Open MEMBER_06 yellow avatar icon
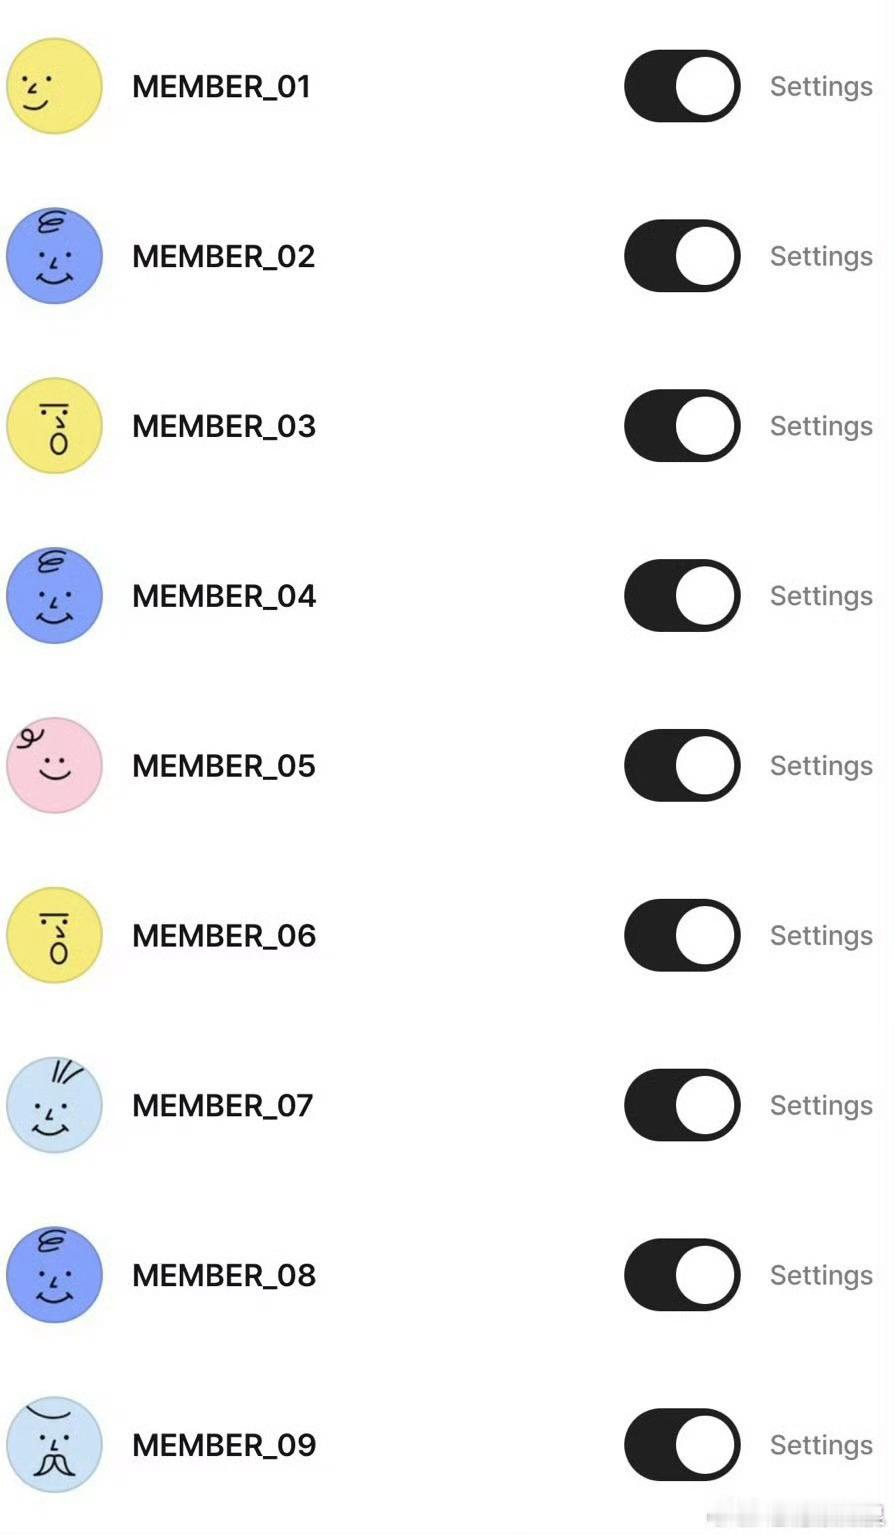Image resolution: width=894 pixels, height=1535 pixels. point(55,935)
